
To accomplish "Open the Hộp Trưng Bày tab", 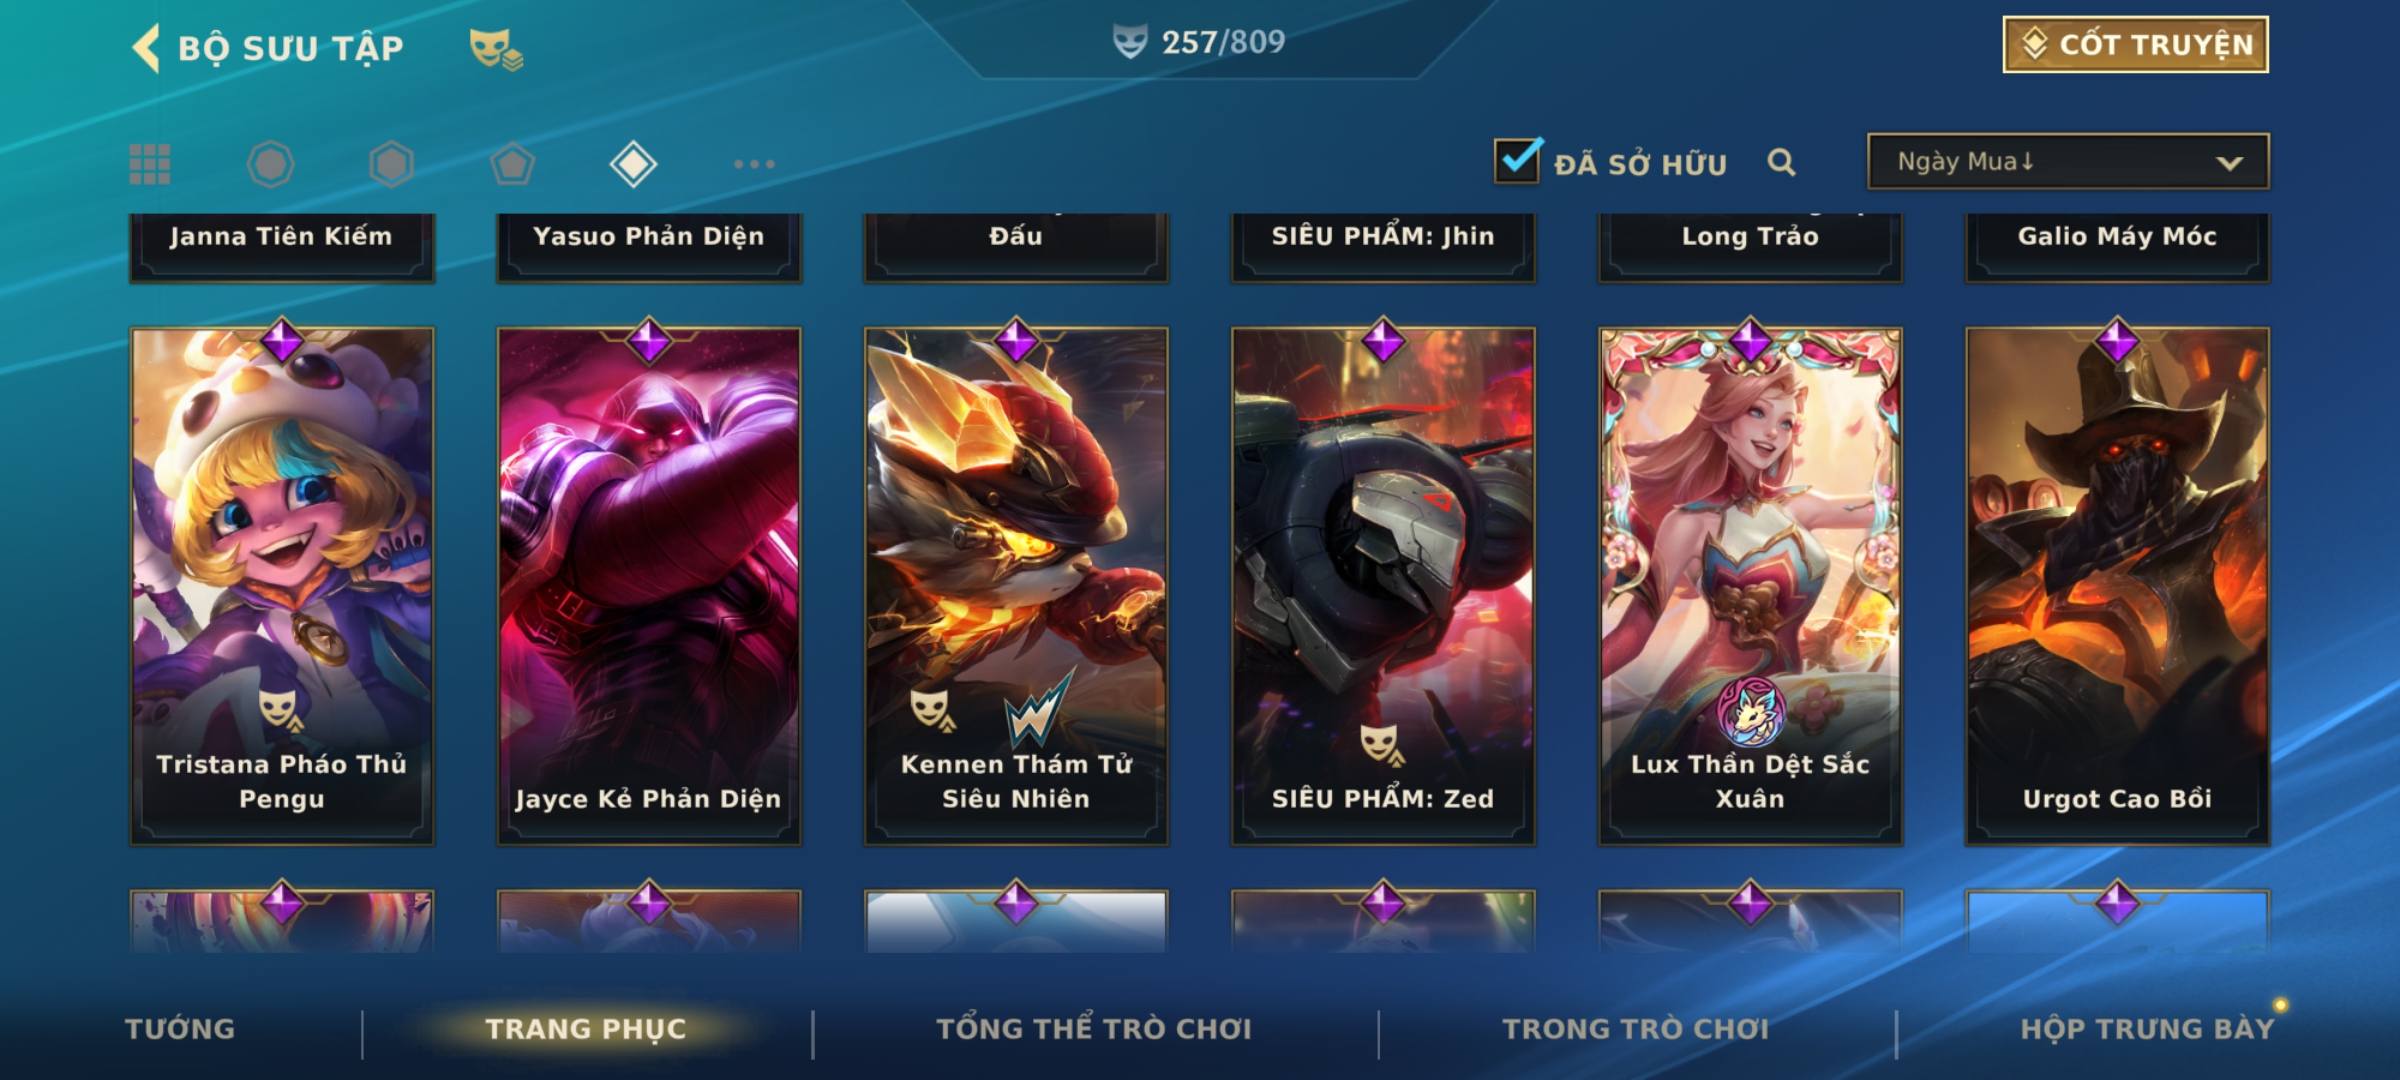I will click(2147, 1029).
